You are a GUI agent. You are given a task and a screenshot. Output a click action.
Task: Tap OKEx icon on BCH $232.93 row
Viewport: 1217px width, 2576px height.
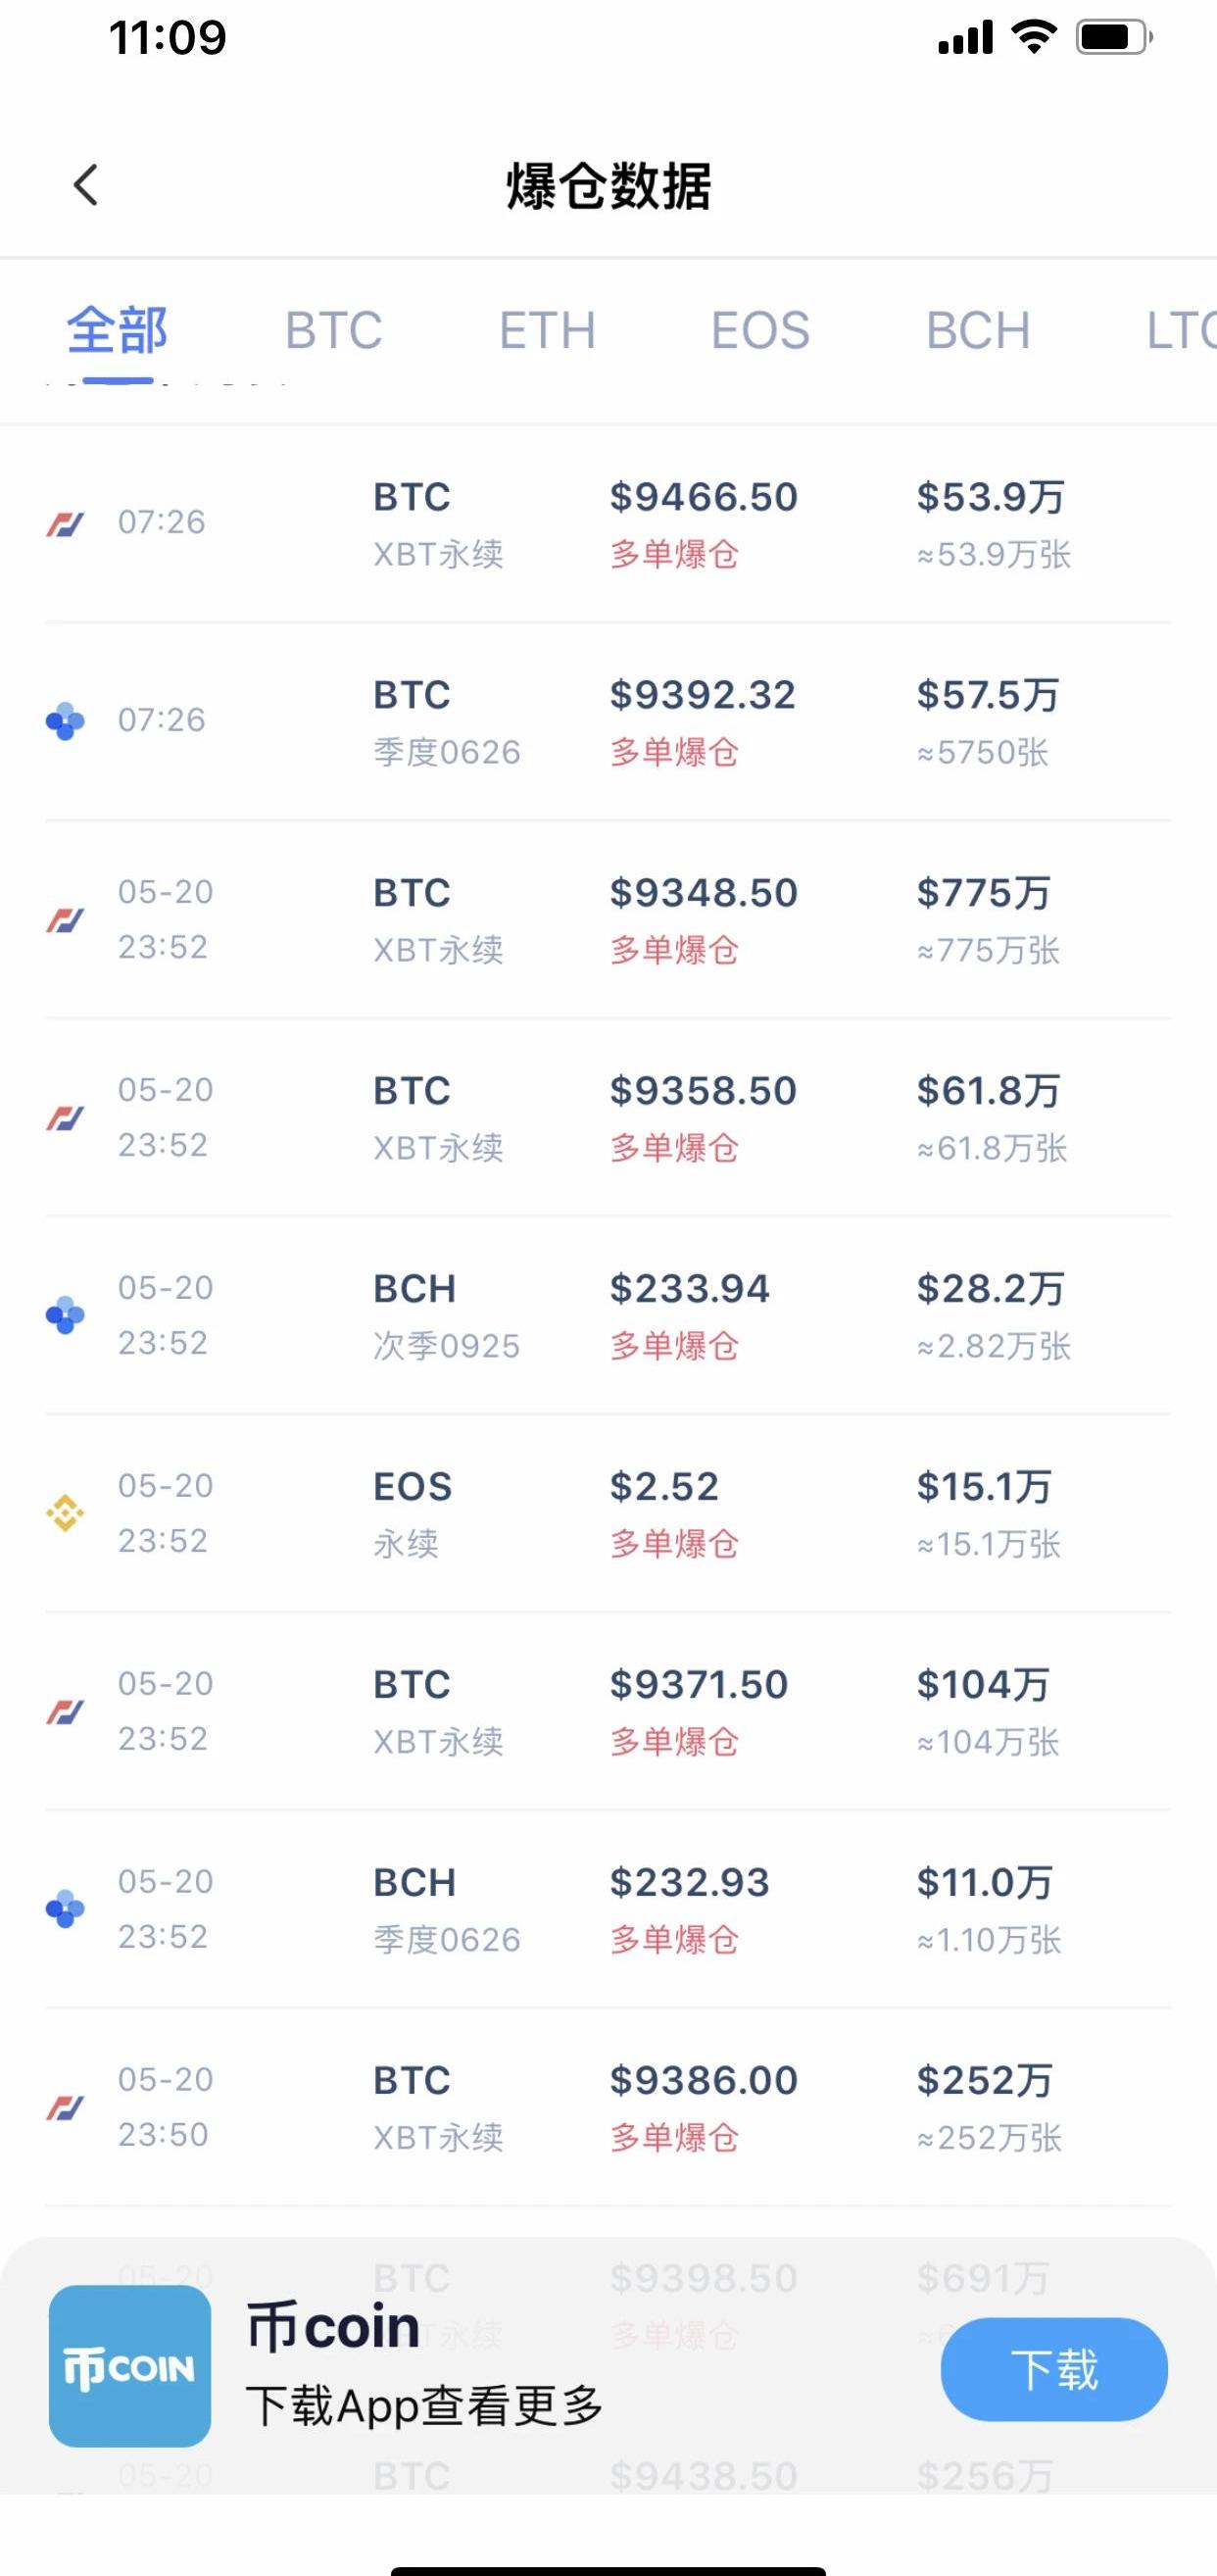click(x=65, y=1909)
